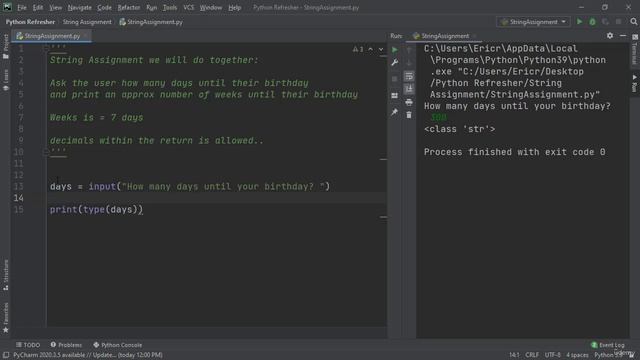This screenshot has width=640, height=360.
Task: Click the down-the-stack-trace arrow in the Run panel
Action: coord(409,63)
